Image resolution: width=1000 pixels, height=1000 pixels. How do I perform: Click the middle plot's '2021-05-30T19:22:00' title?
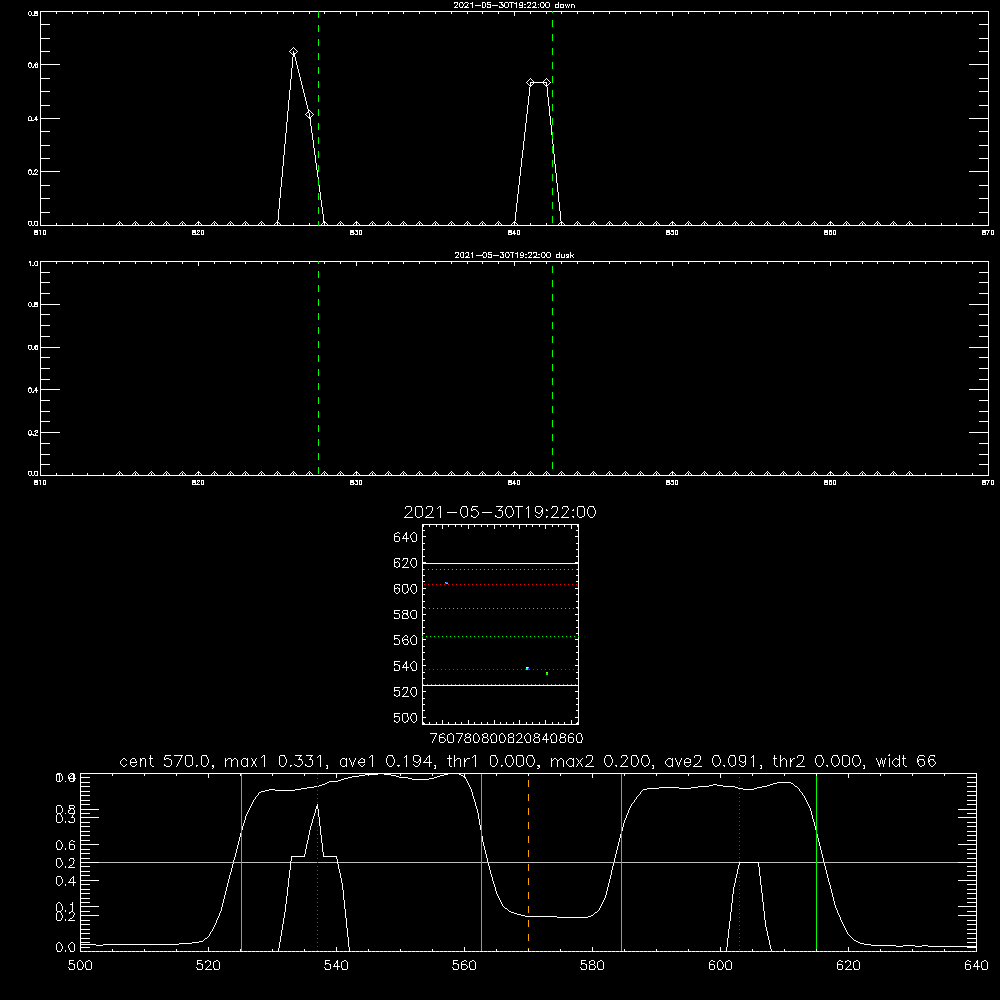tap(500, 512)
